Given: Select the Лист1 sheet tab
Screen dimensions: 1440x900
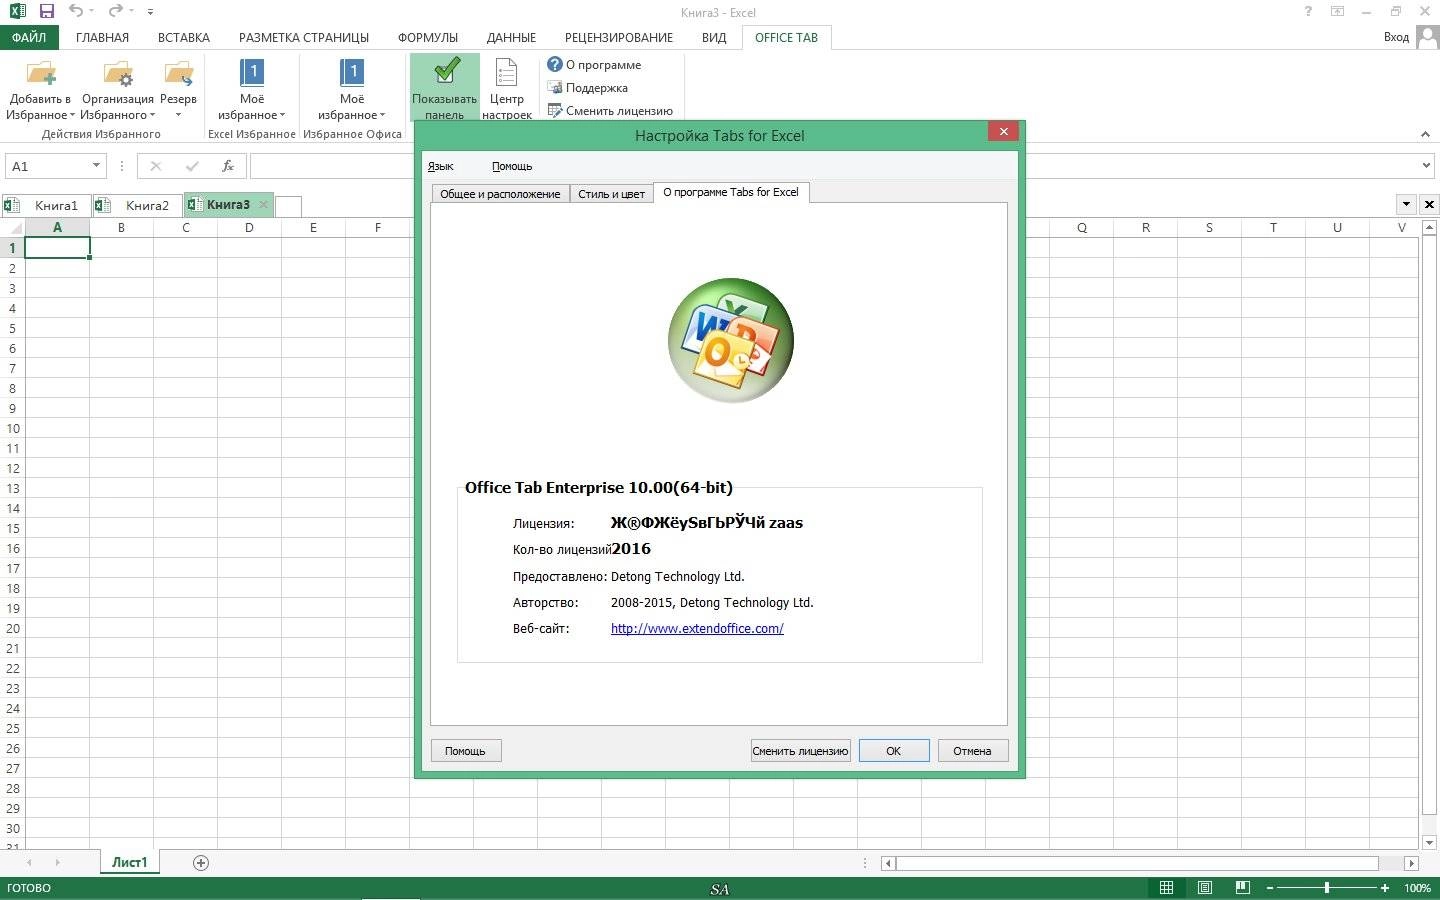Looking at the screenshot, I should point(129,862).
